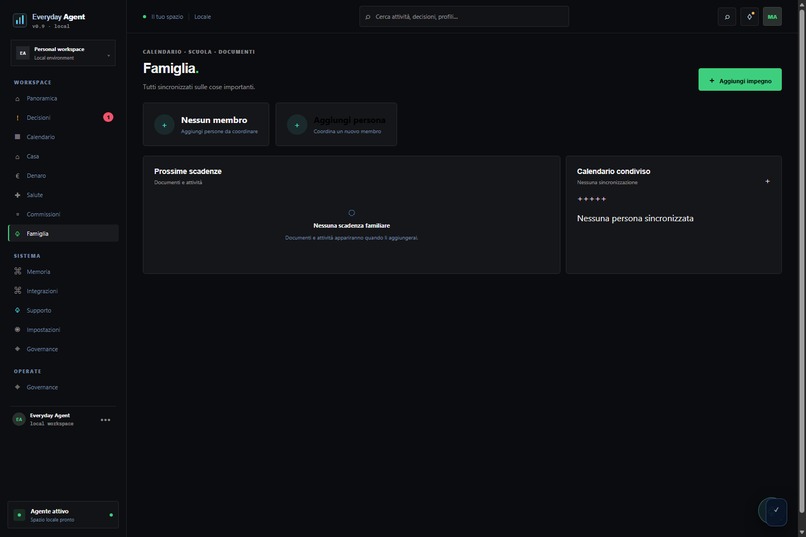Click the plus icon on Aggiungi persona
Image resolution: width=806 pixels, height=537 pixels.
pyautogui.click(x=297, y=125)
